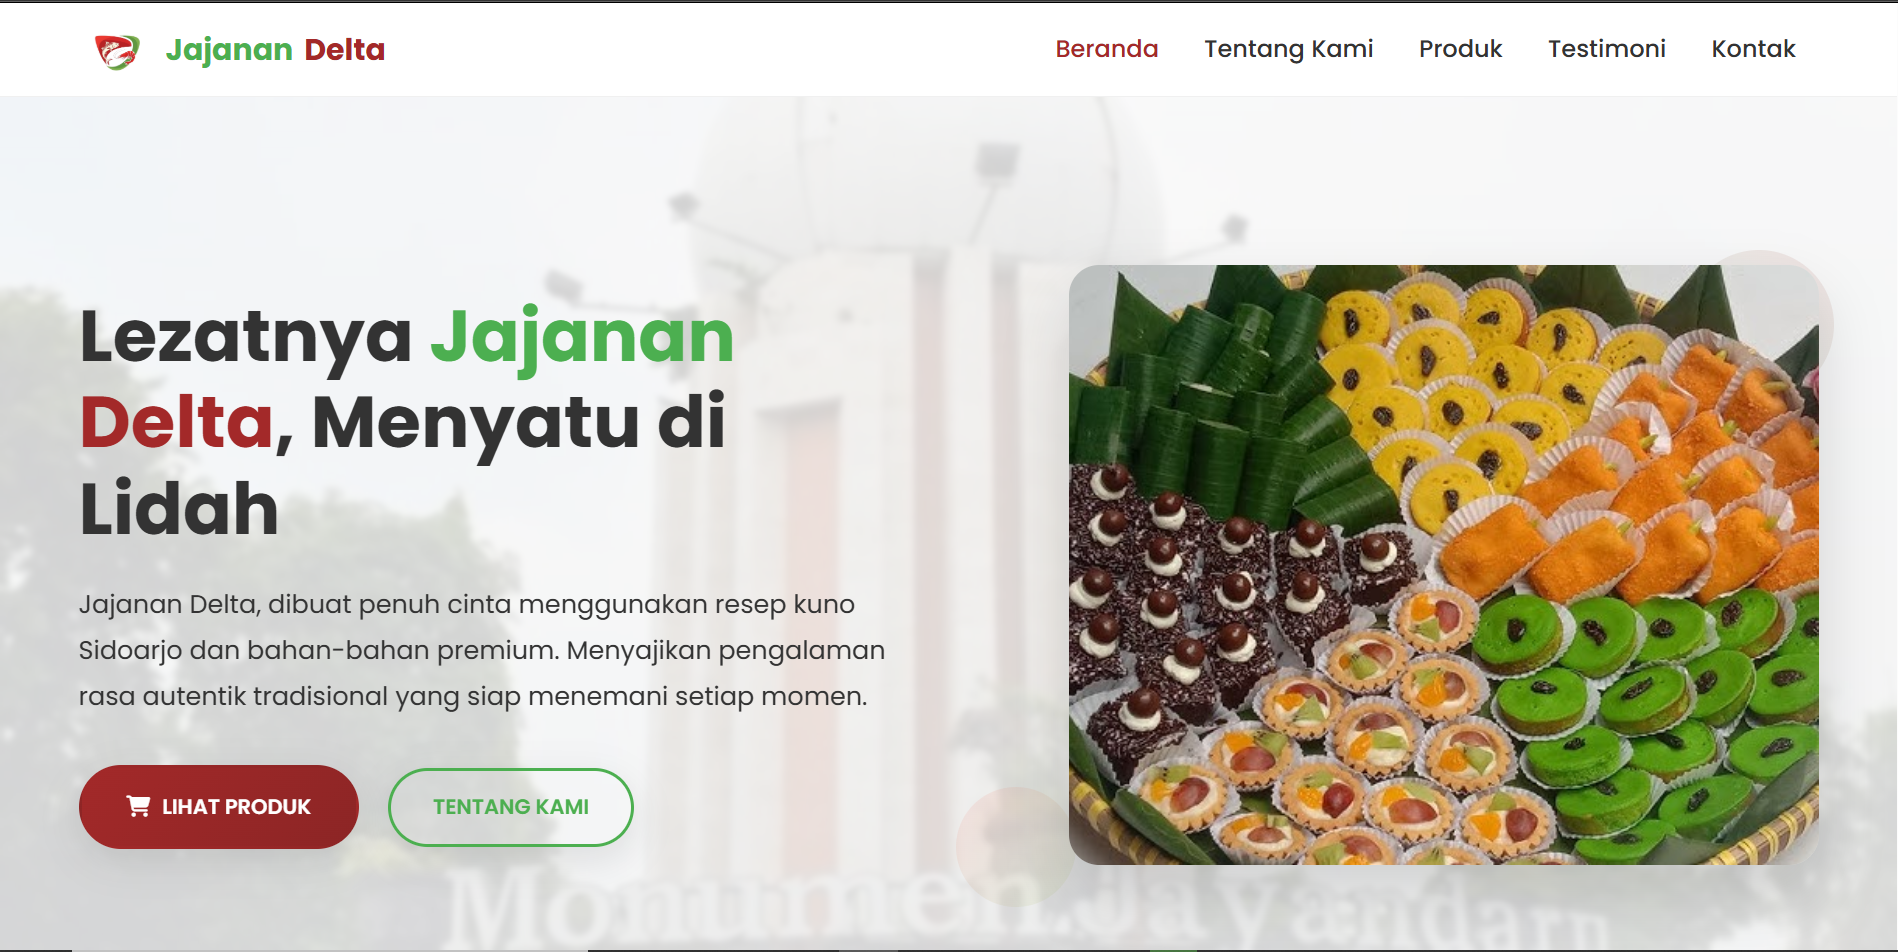Viewport: 1898px width, 952px height.
Task: Open the Tentang Kami navigation link
Action: pyautogui.click(x=1288, y=49)
